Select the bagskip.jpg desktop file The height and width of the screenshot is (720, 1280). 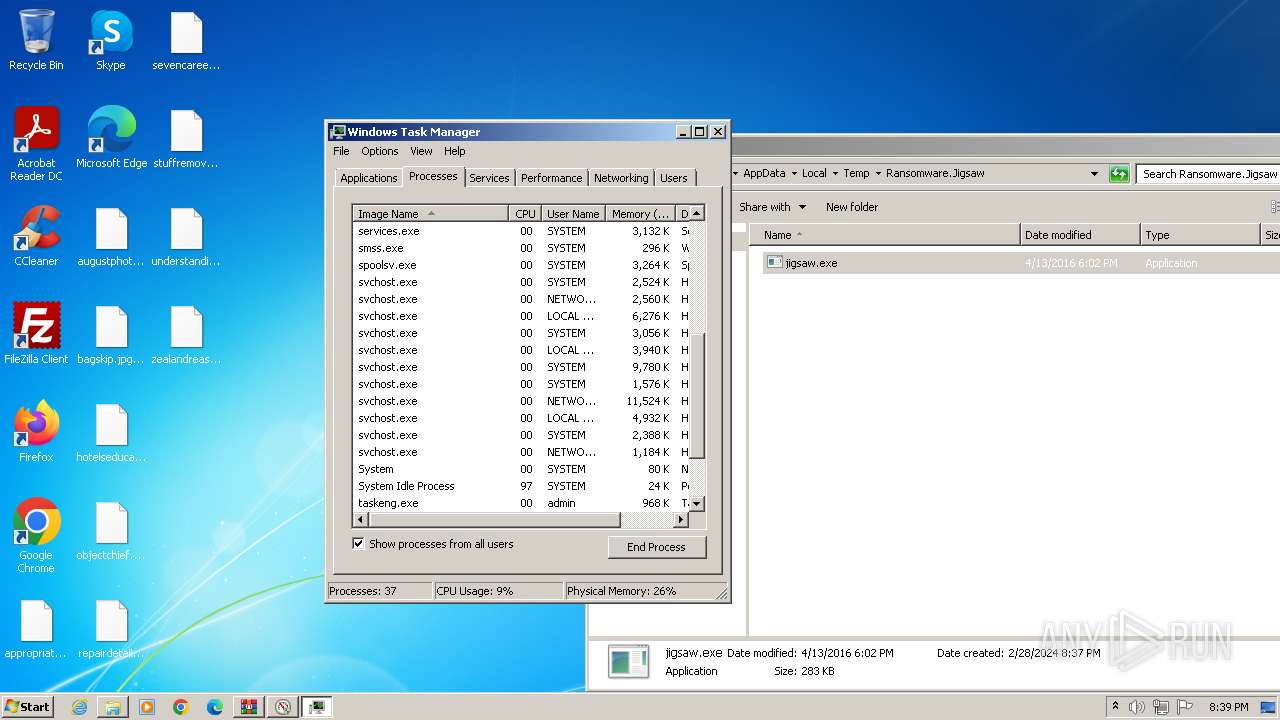pyautogui.click(x=111, y=334)
